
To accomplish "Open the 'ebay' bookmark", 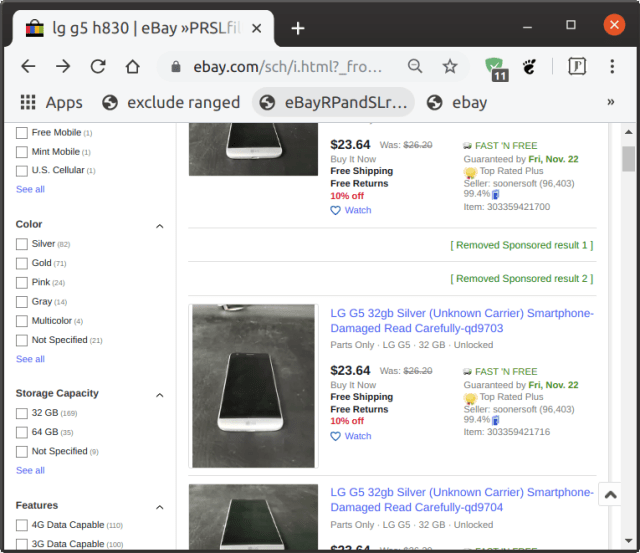I will (457, 102).
